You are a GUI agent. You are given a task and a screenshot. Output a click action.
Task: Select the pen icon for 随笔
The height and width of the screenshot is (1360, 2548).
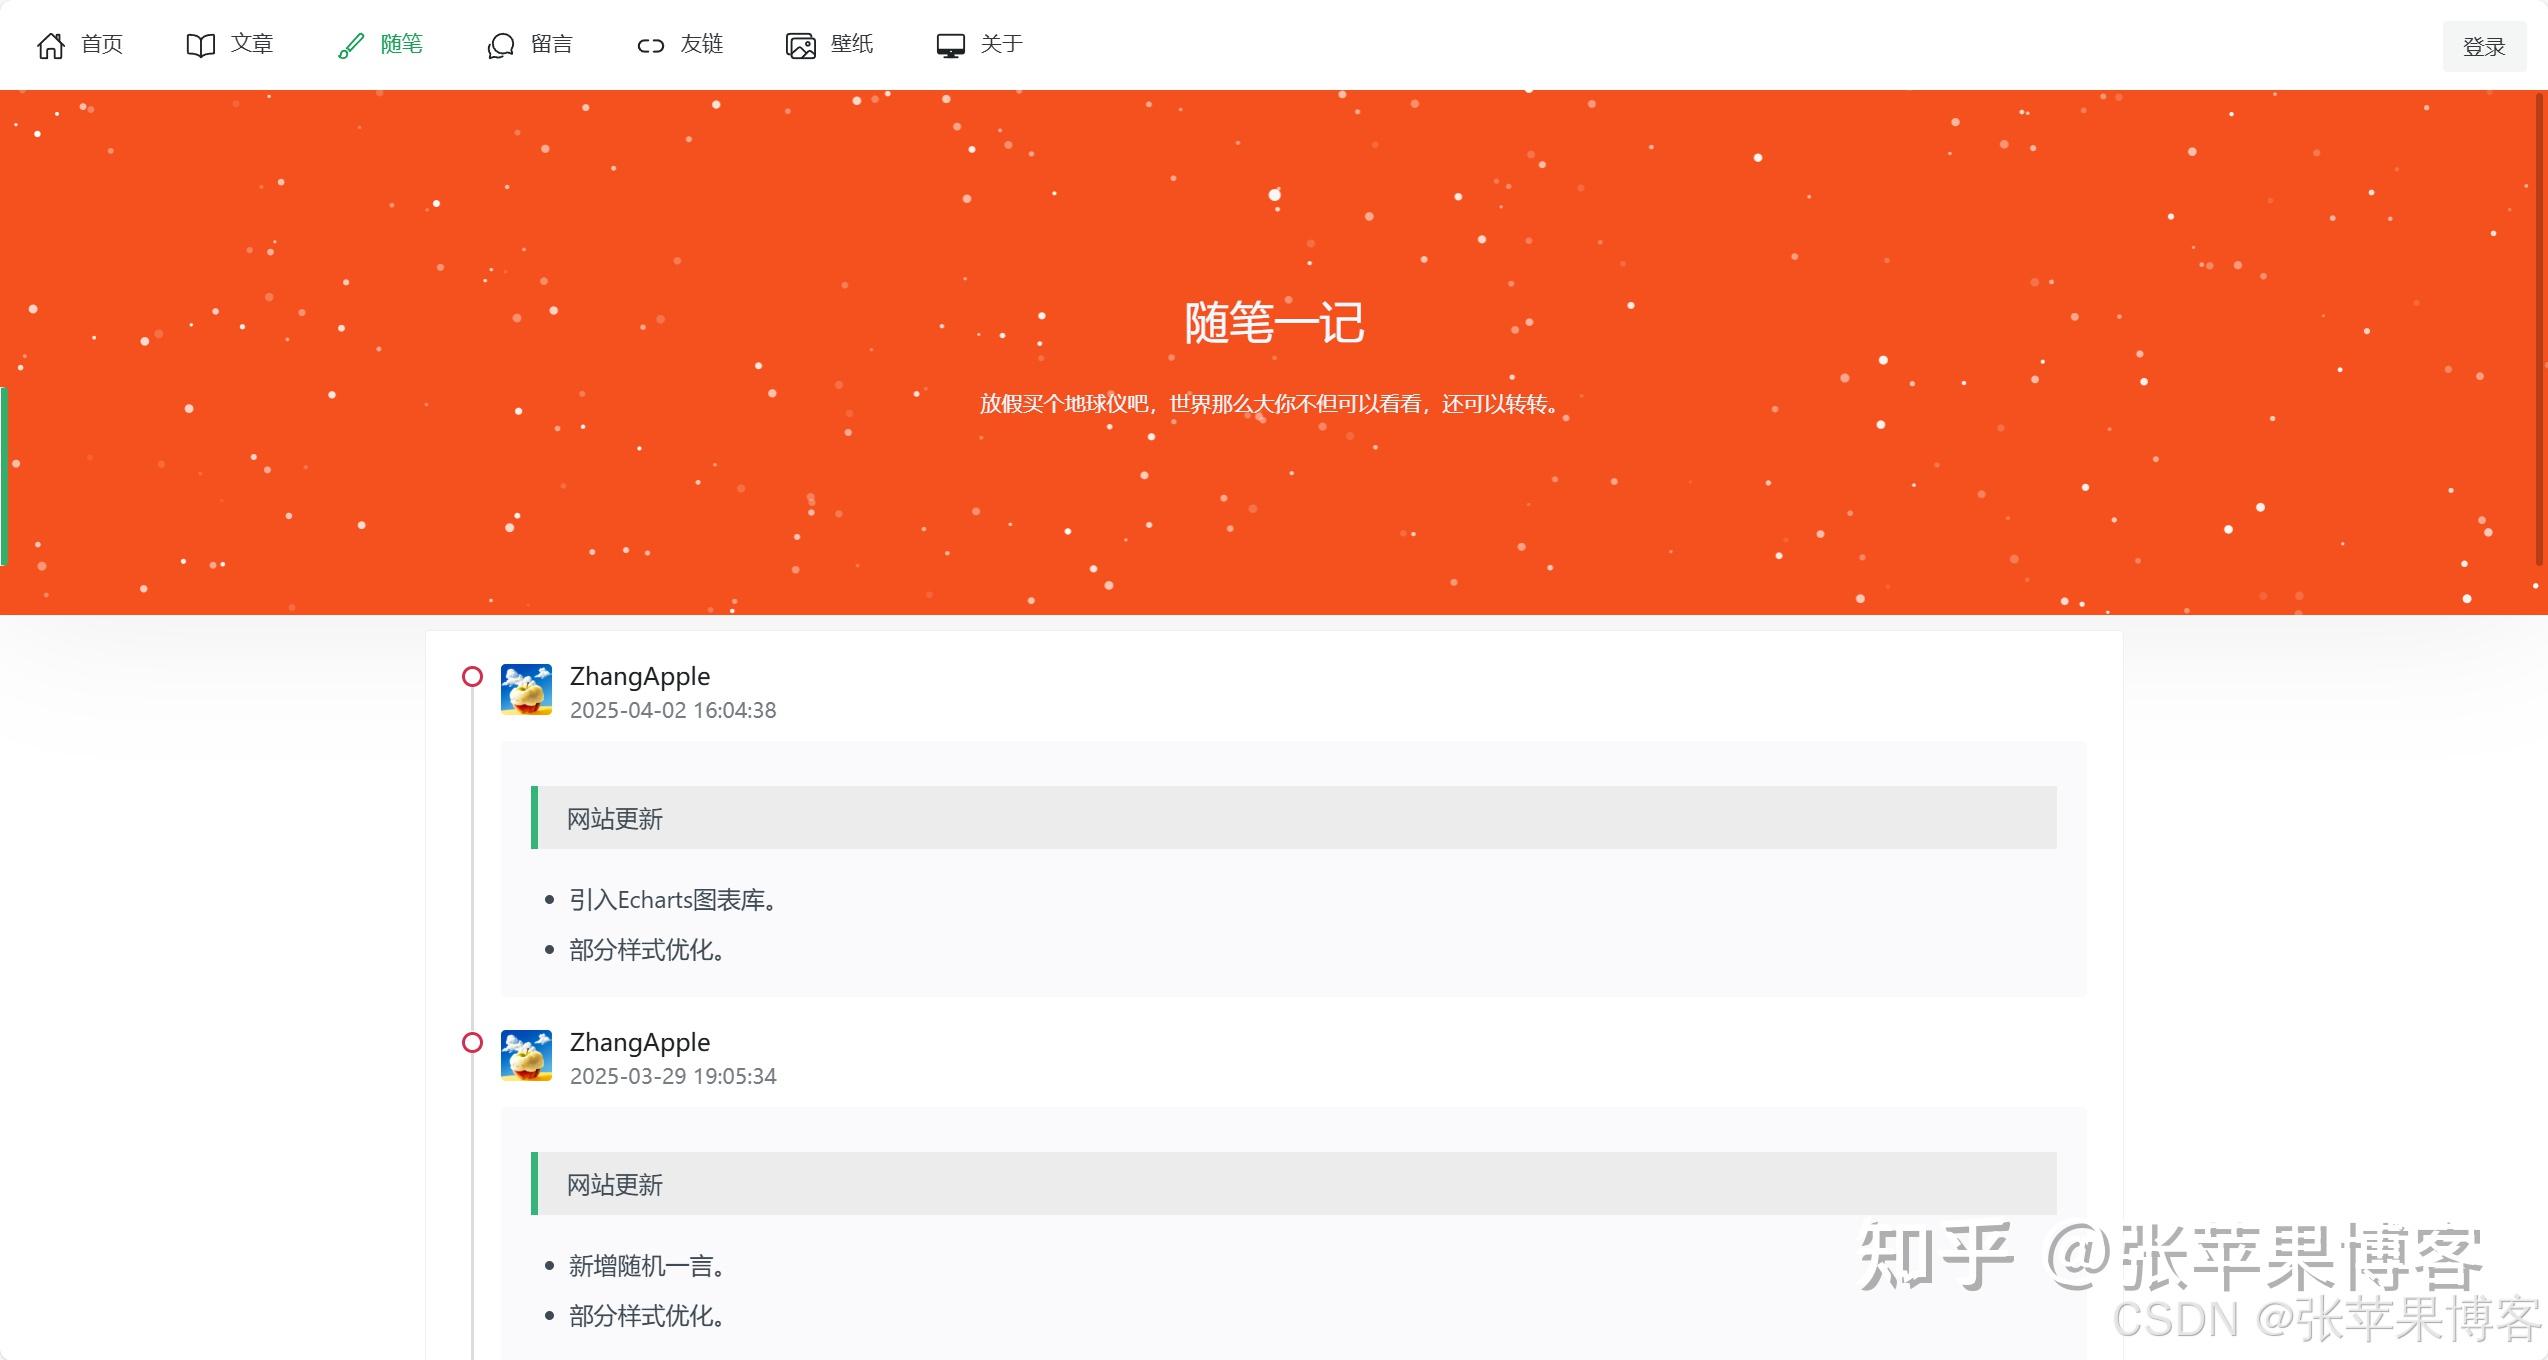tap(349, 44)
